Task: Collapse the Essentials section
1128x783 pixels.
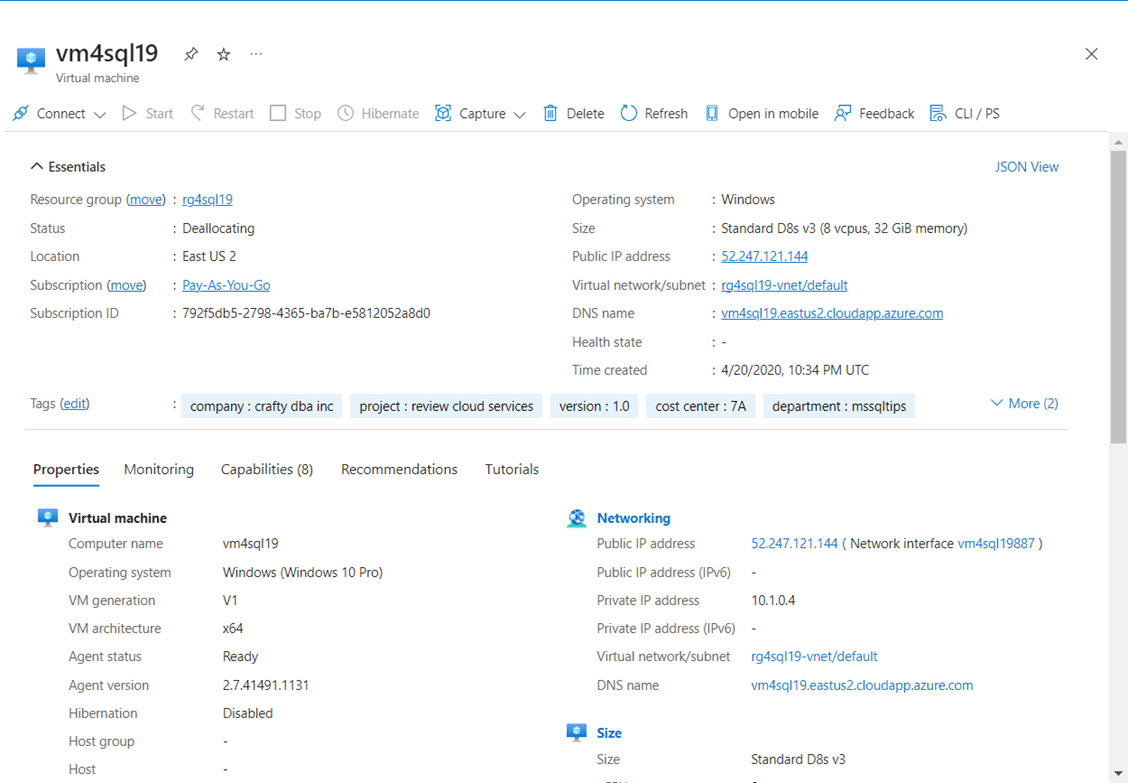Action: [x=37, y=167]
